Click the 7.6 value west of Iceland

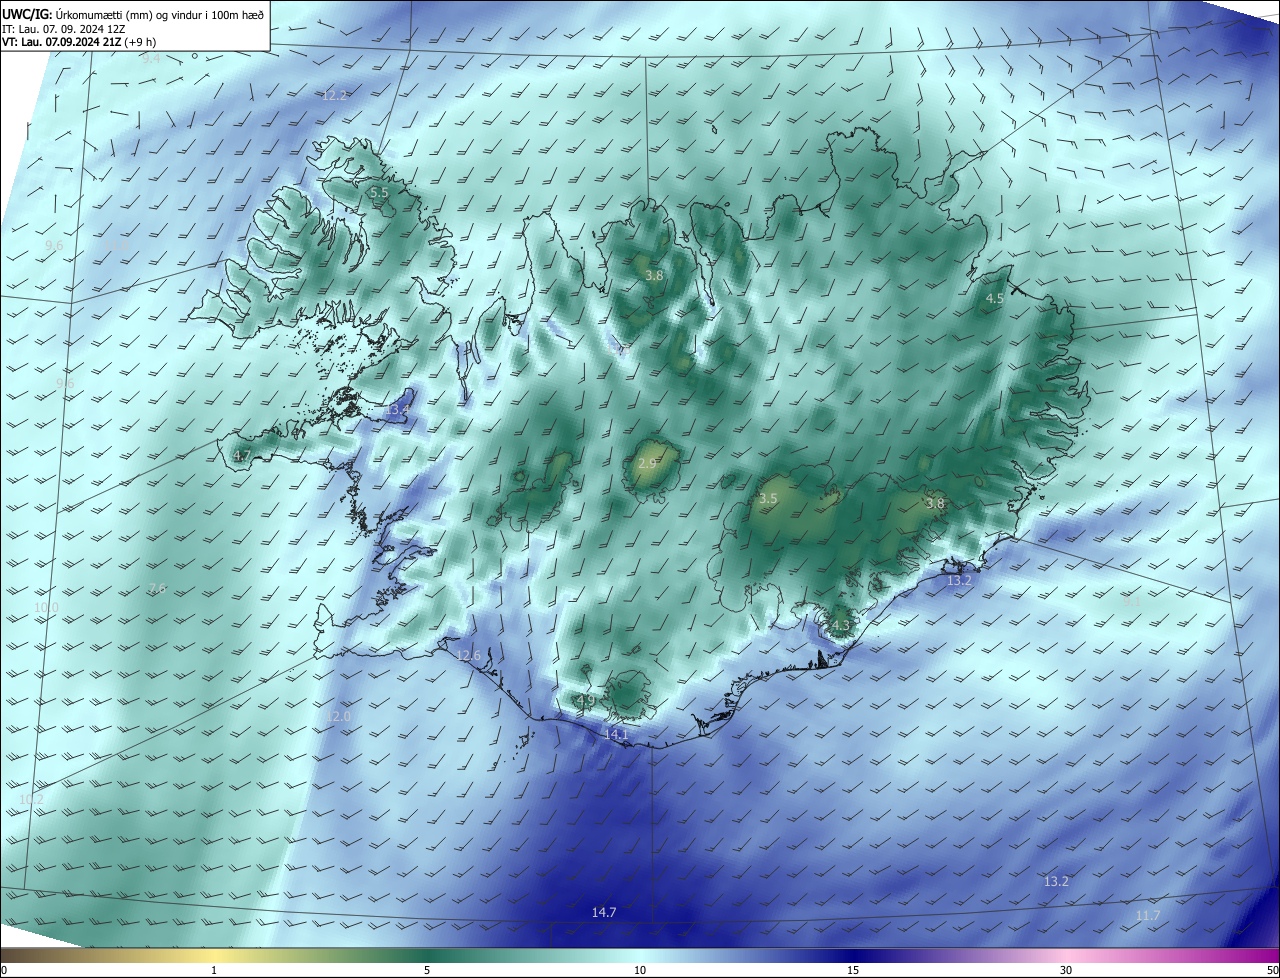pyautogui.click(x=157, y=588)
